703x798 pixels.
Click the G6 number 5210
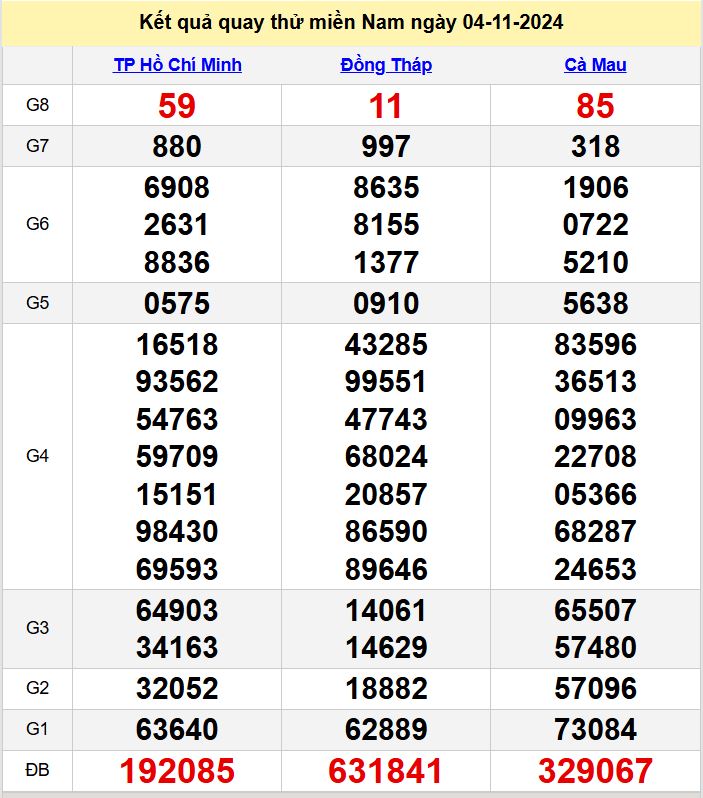coord(596,263)
